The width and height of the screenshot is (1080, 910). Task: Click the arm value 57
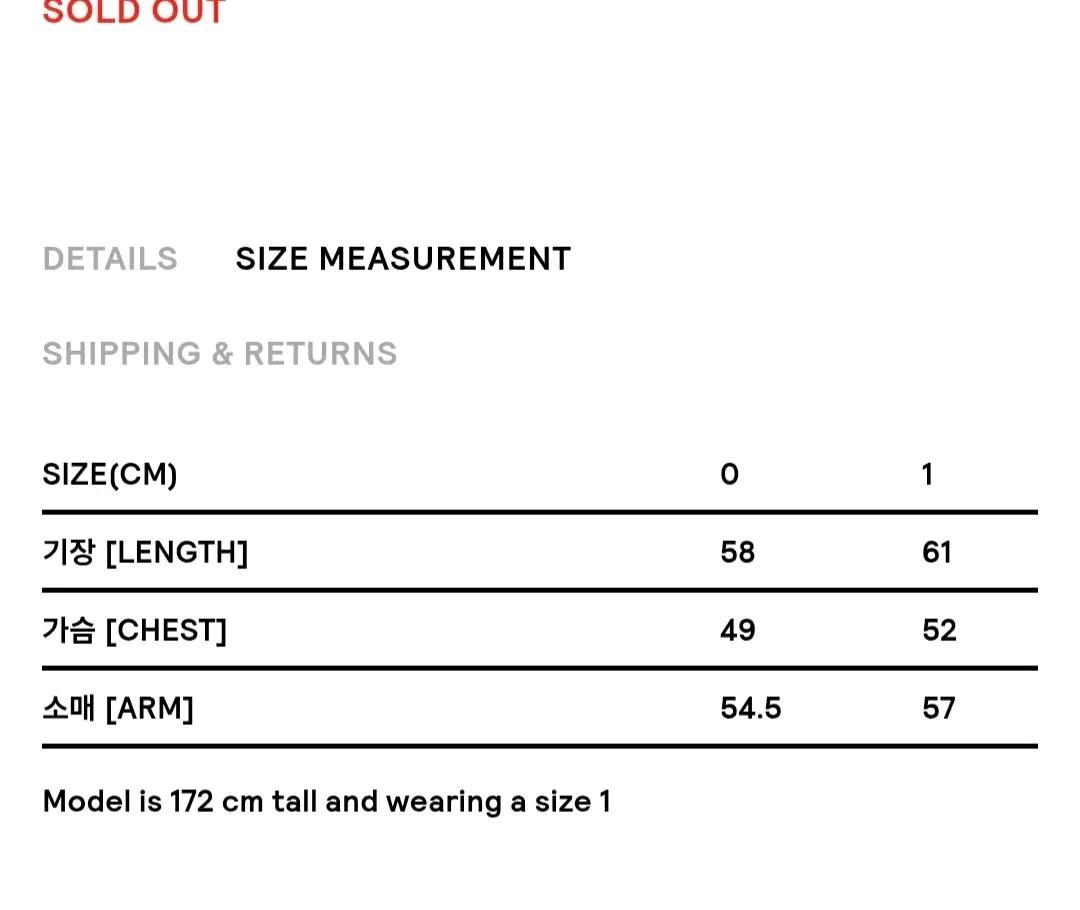tap(939, 708)
